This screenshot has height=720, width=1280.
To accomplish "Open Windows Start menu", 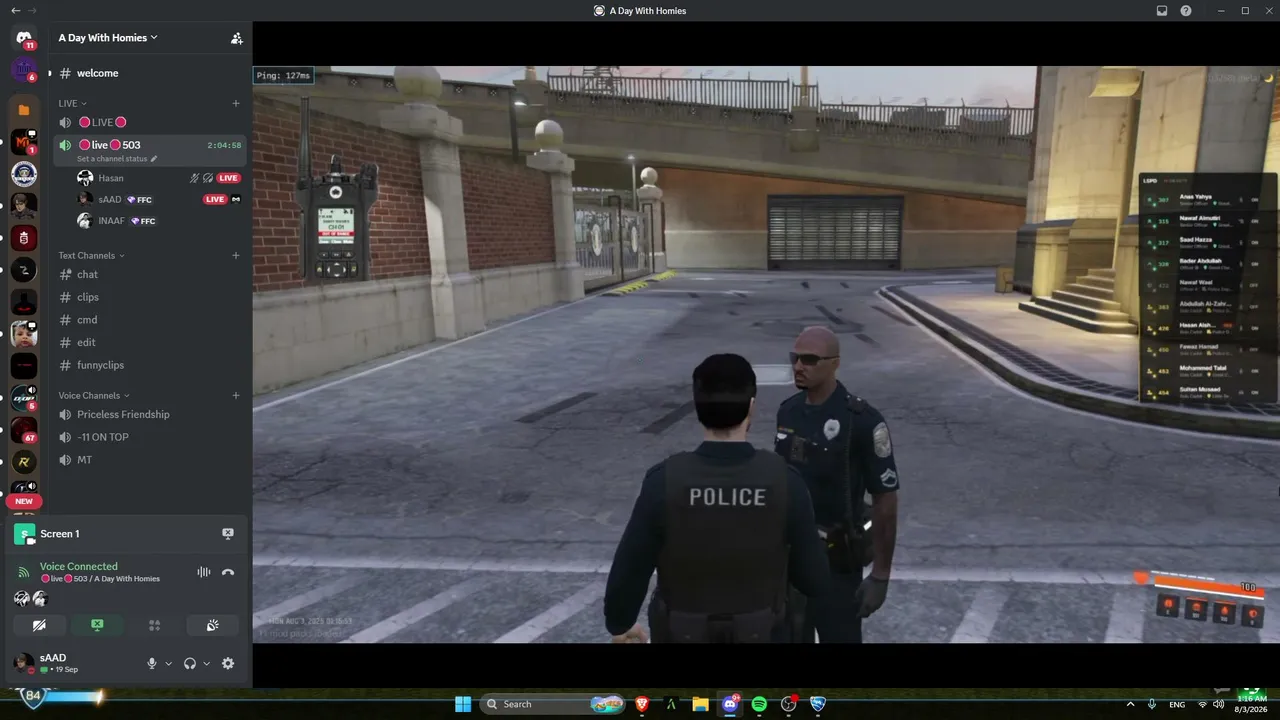I will coord(463,704).
